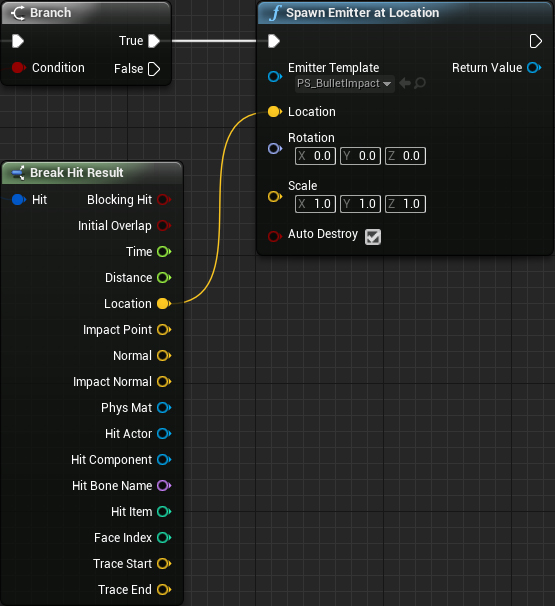
Task: Select the Spawn Emitter at Location title
Action: (x=363, y=13)
